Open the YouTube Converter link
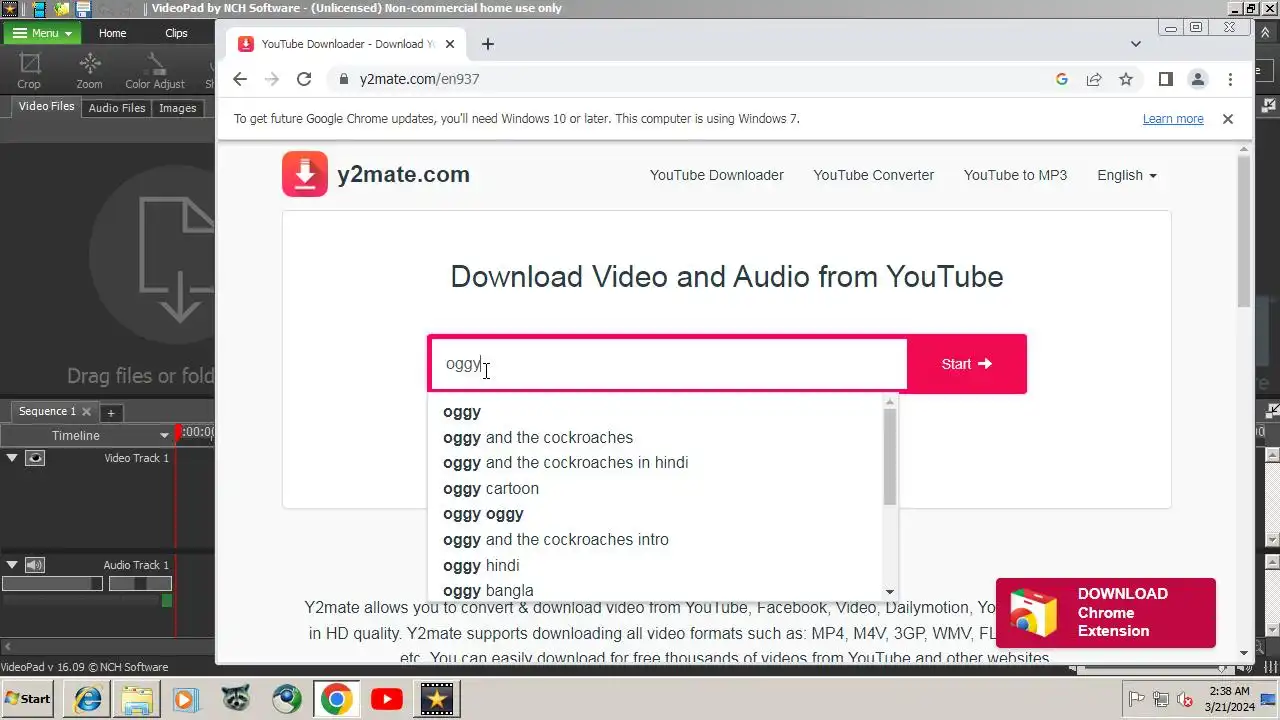Viewport: 1280px width, 720px height. point(874,175)
